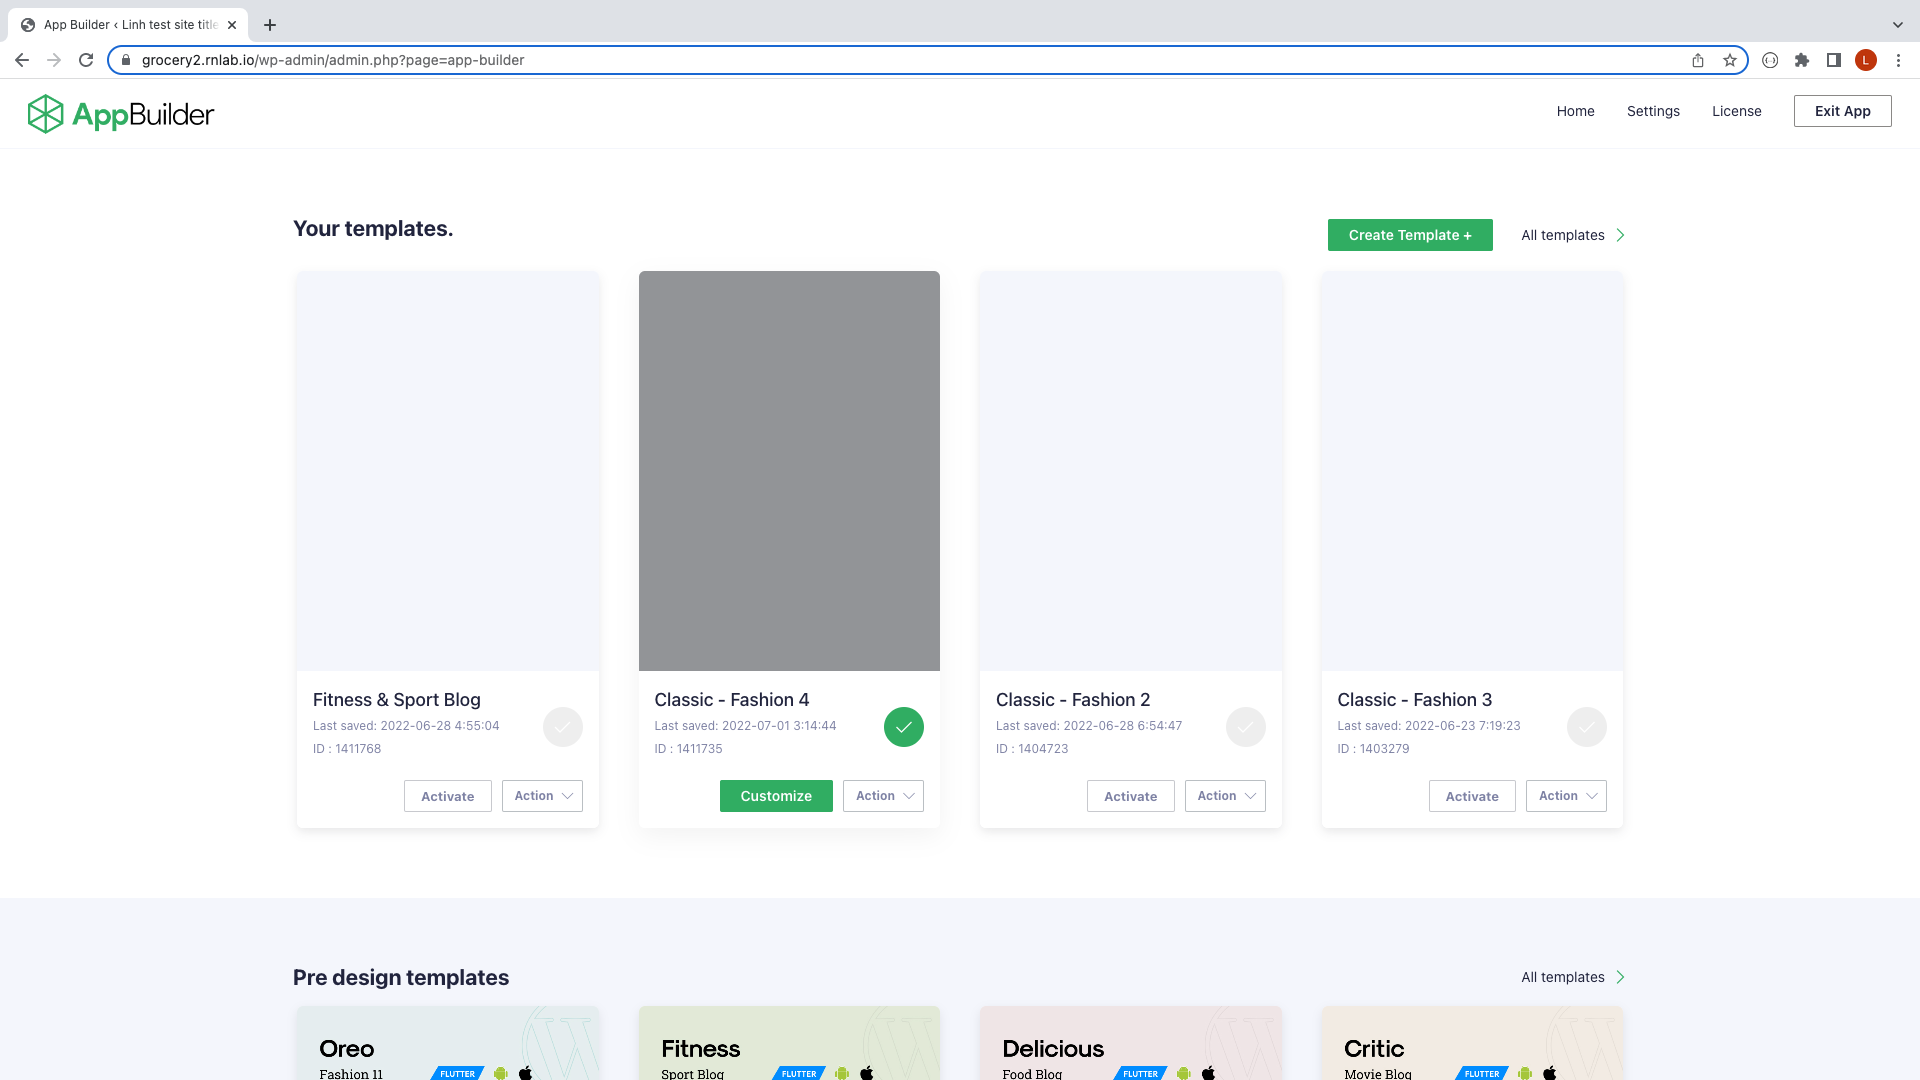Open browser extensions icon in toolbar

[1803, 60]
